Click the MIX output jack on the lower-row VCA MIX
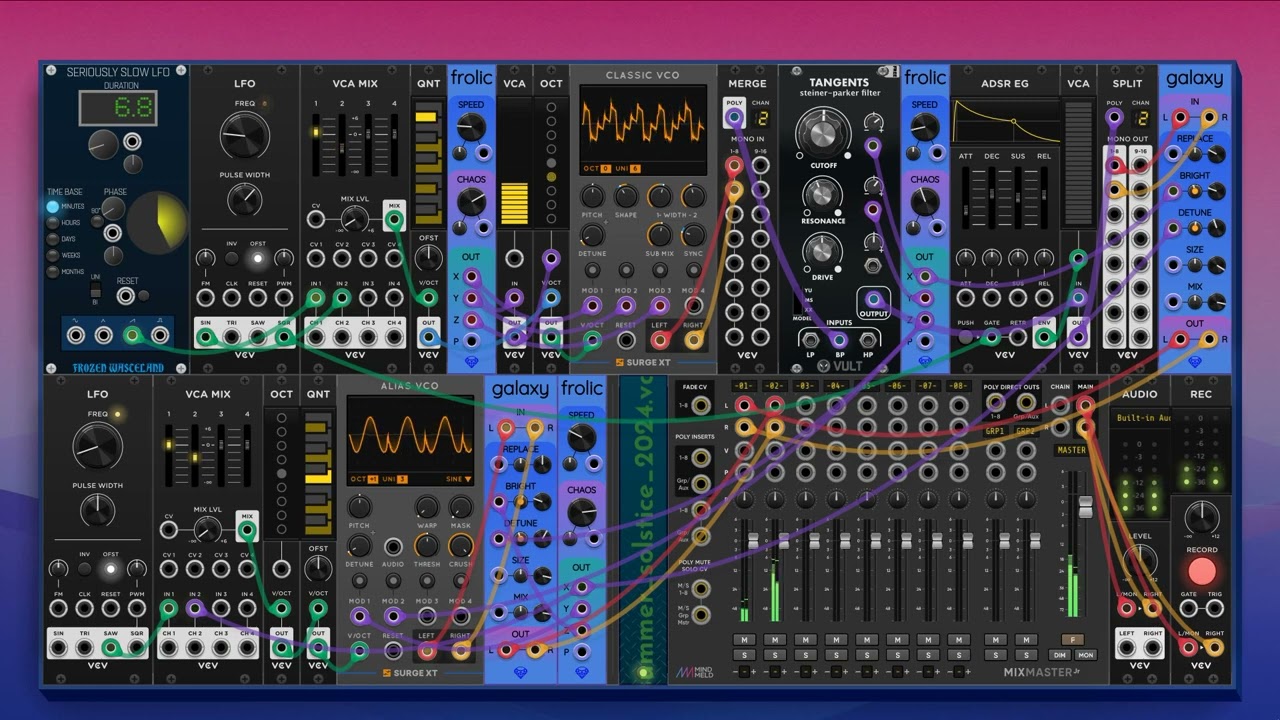This screenshot has width=1280, height=720. (247, 529)
